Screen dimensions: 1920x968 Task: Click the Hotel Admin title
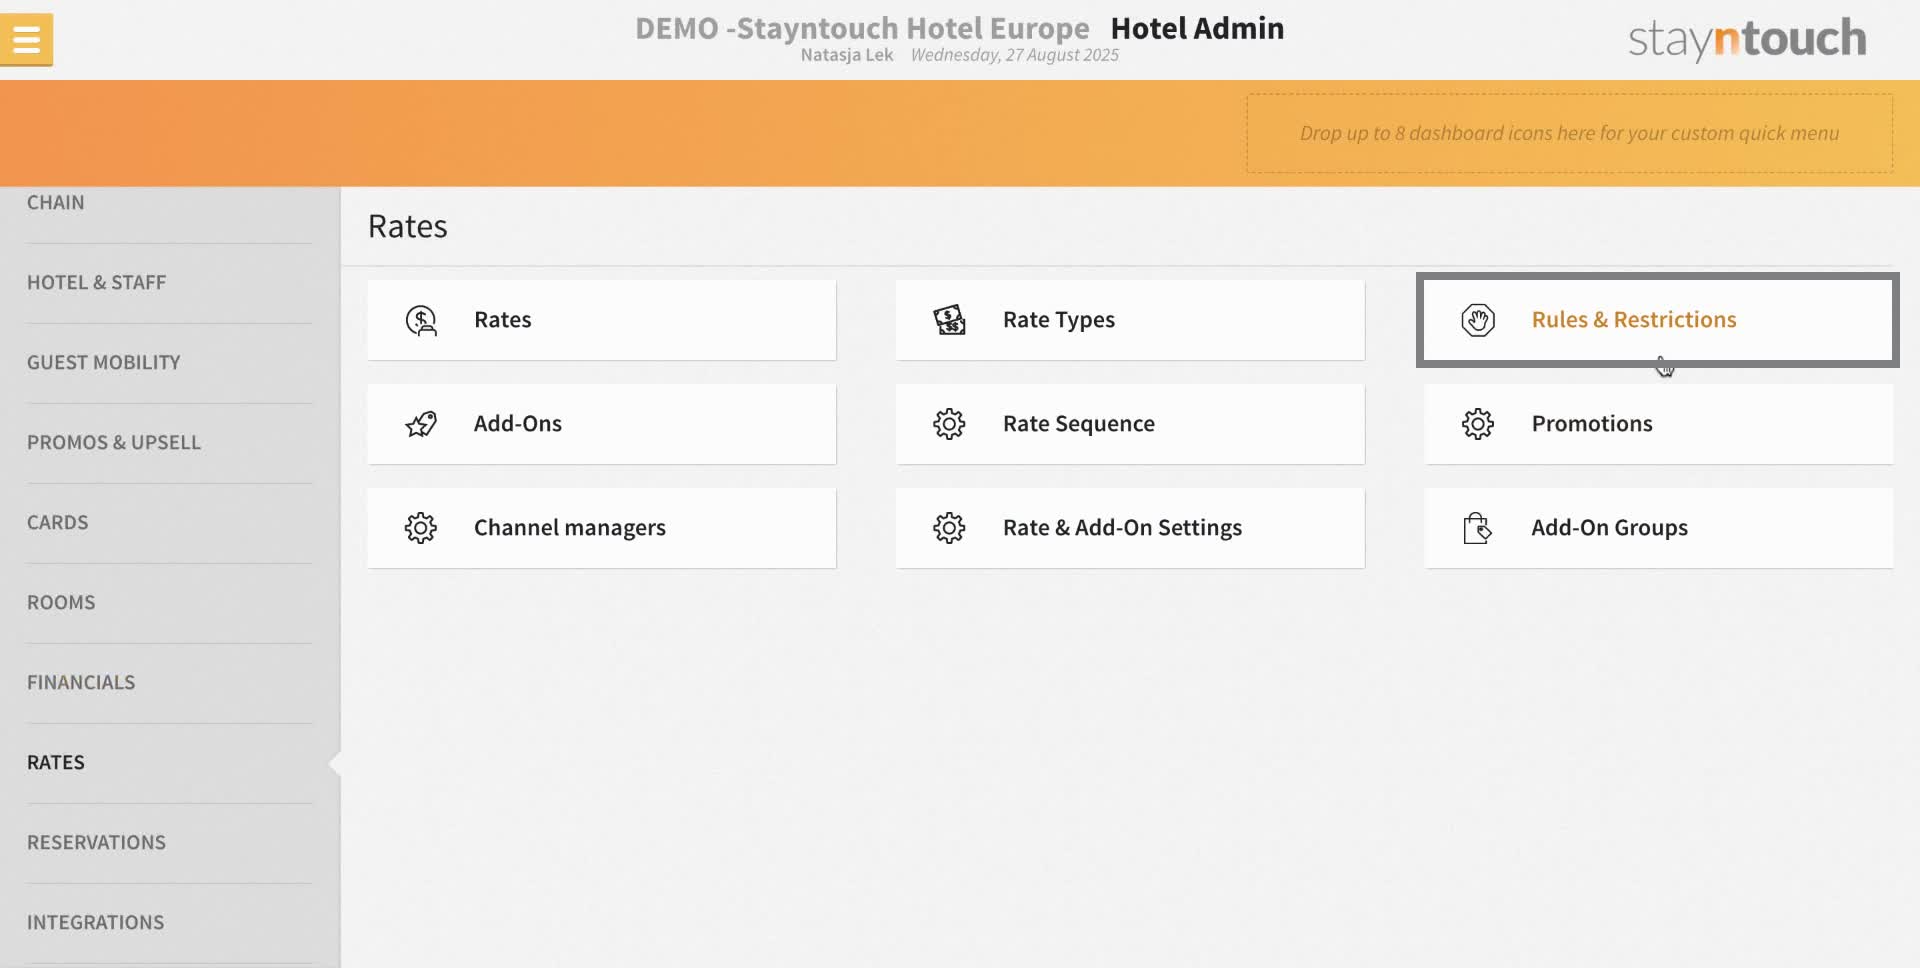[x=1197, y=28]
